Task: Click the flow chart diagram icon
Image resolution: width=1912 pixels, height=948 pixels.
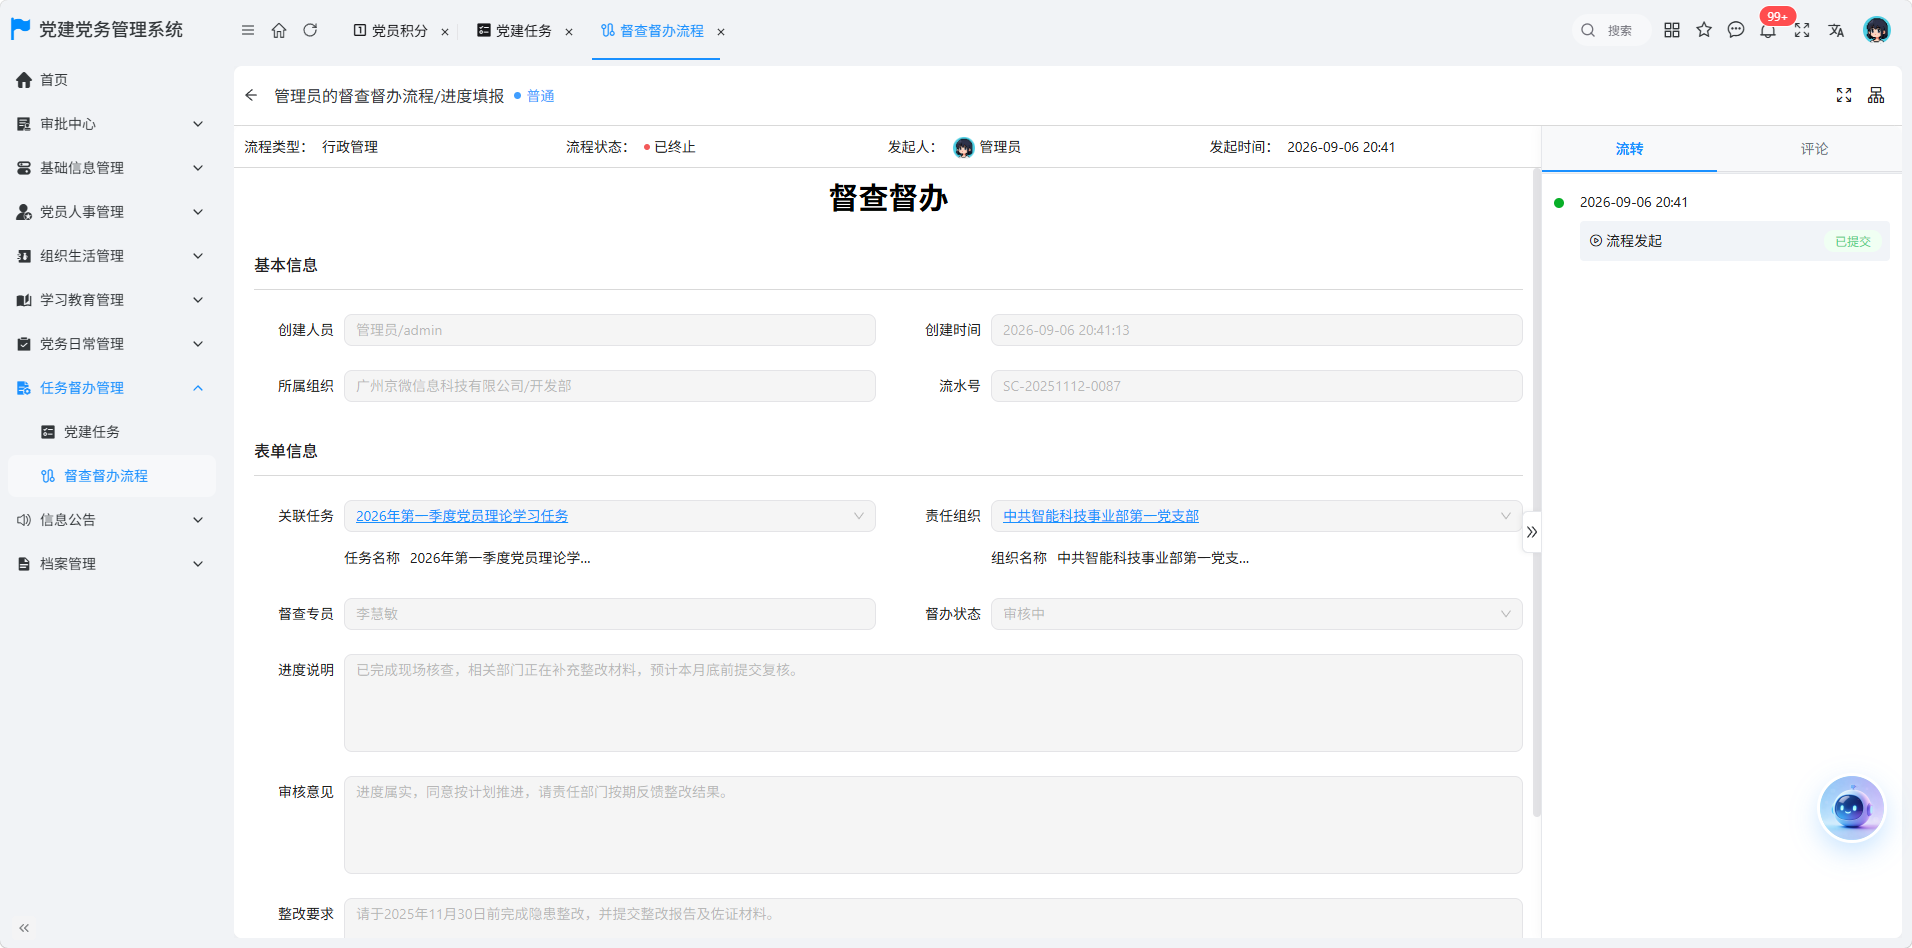Action: [1876, 95]
